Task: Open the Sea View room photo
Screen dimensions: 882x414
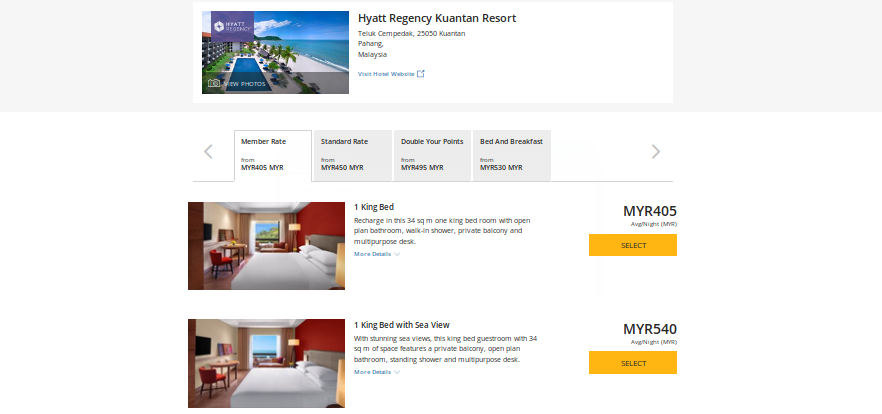Action: point(266,363)
